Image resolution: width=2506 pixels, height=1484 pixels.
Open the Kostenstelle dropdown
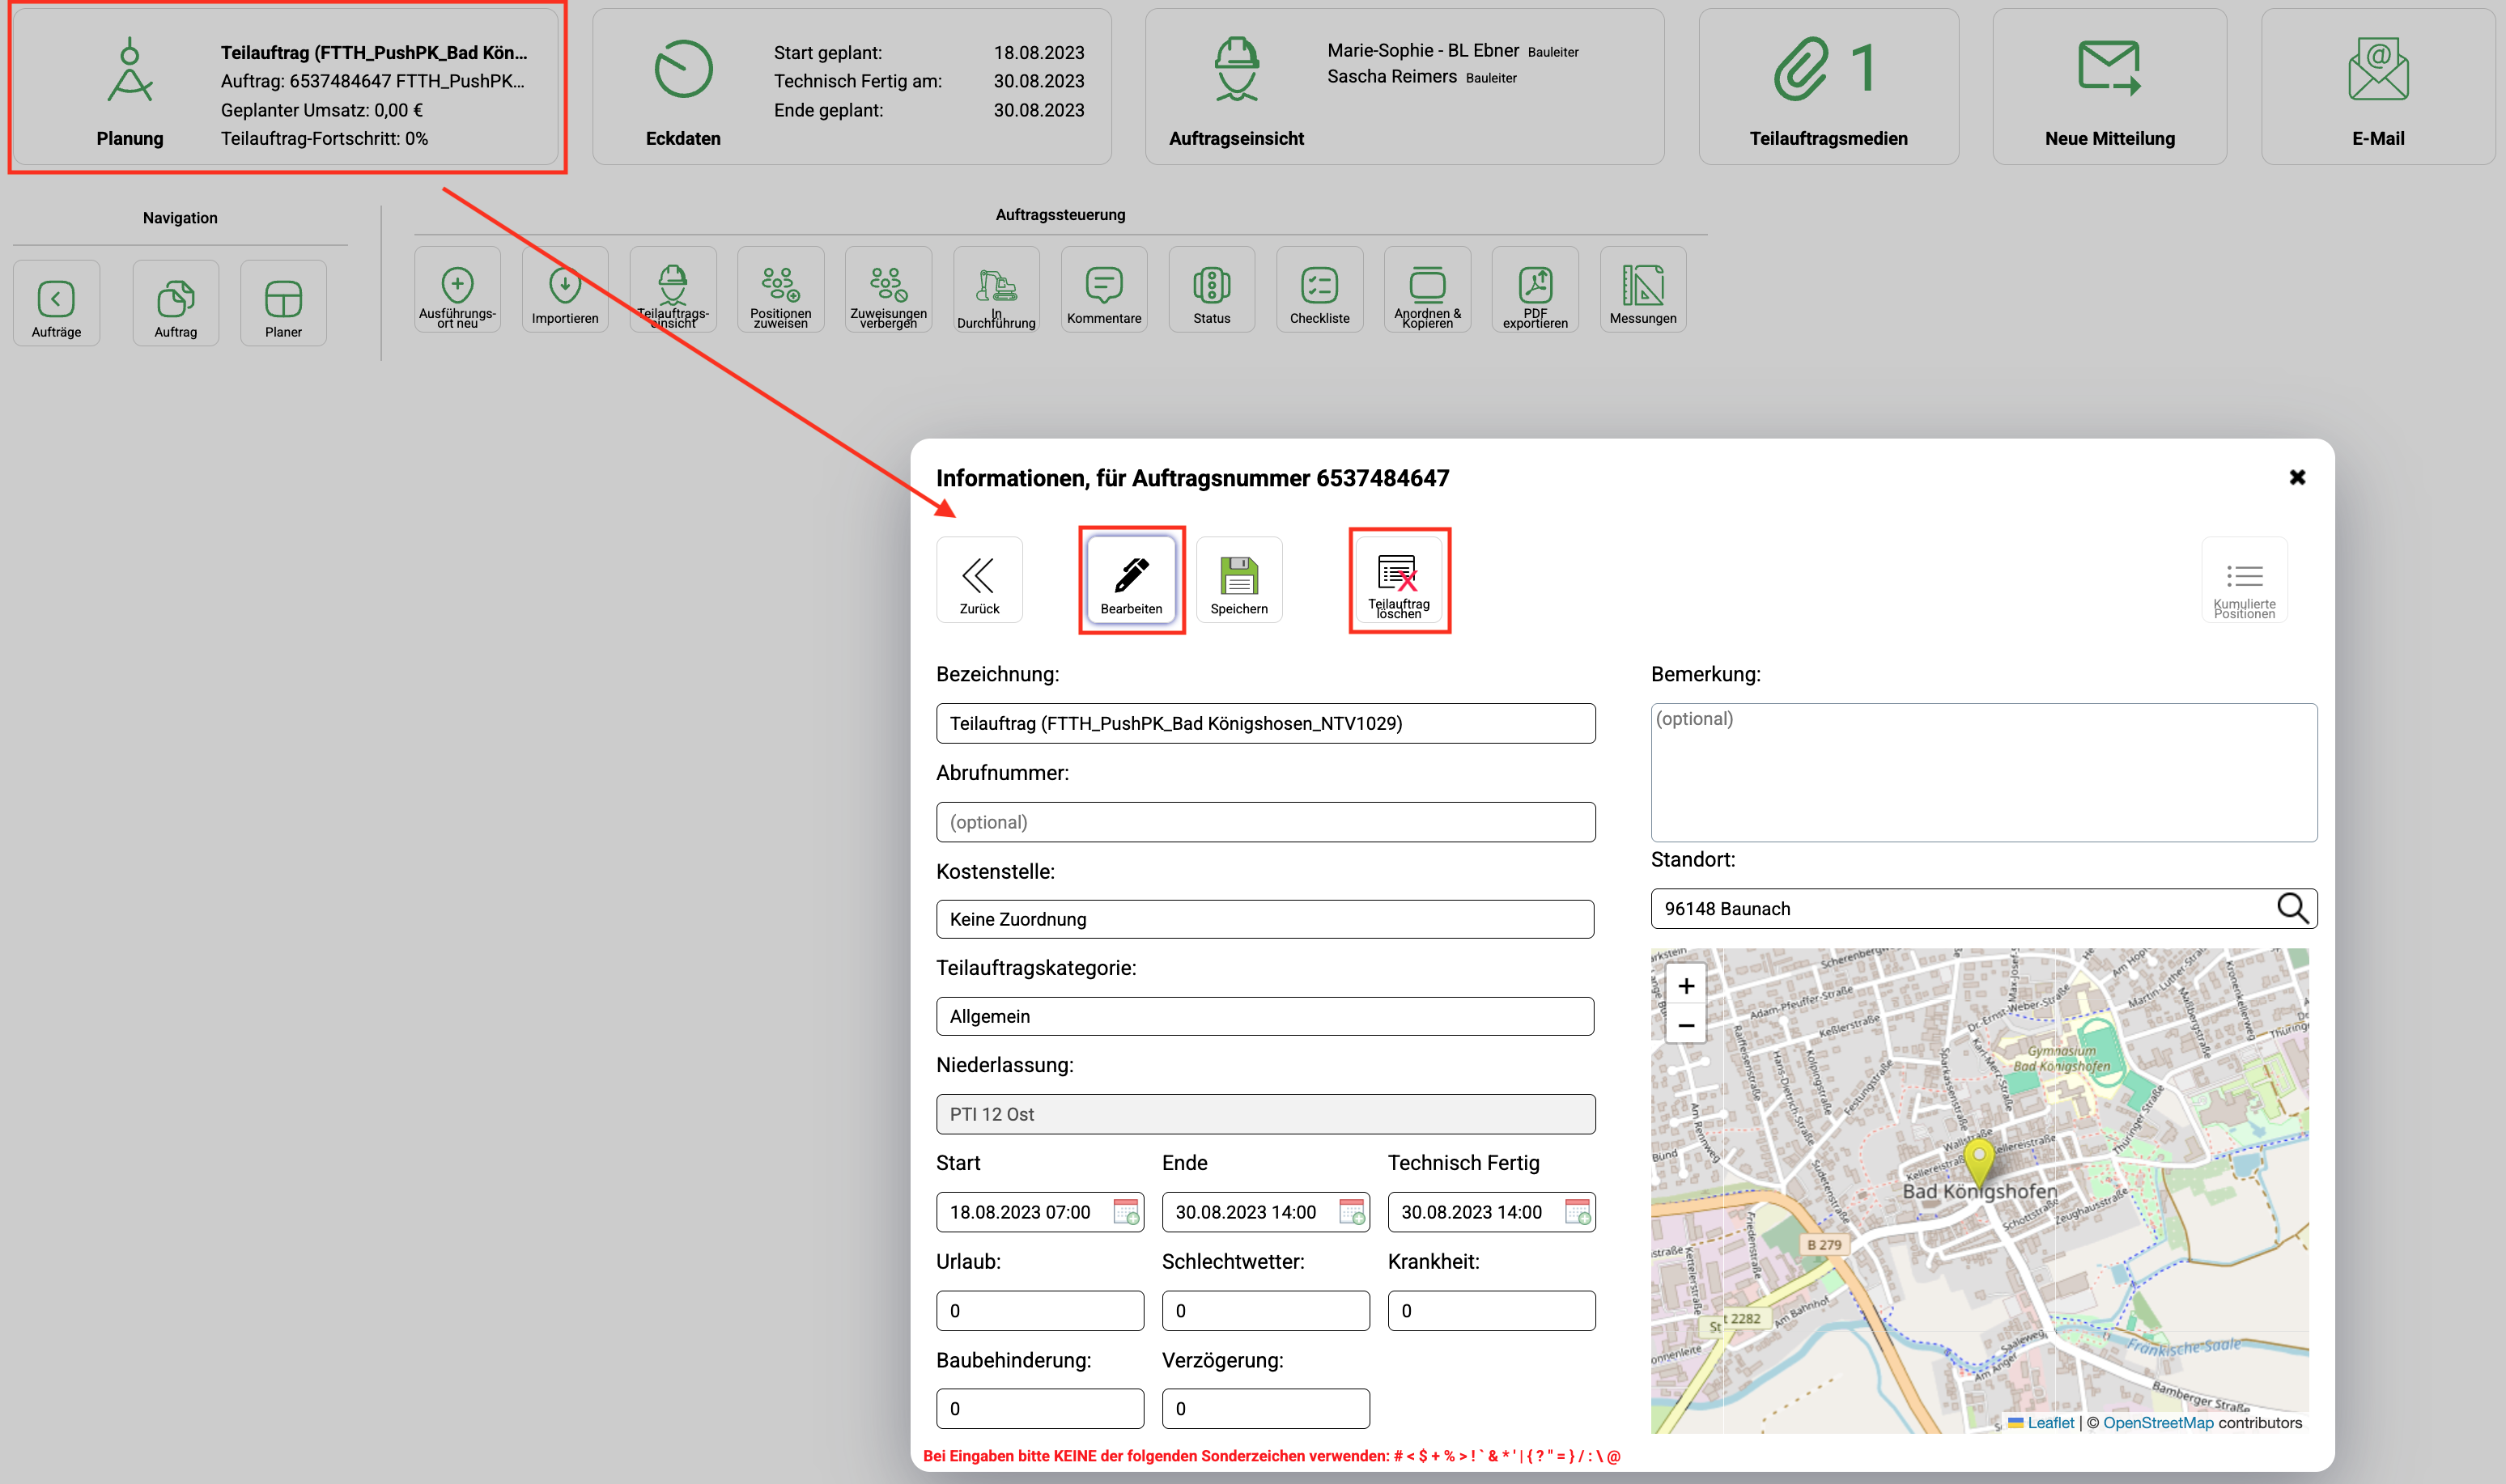1264,919
